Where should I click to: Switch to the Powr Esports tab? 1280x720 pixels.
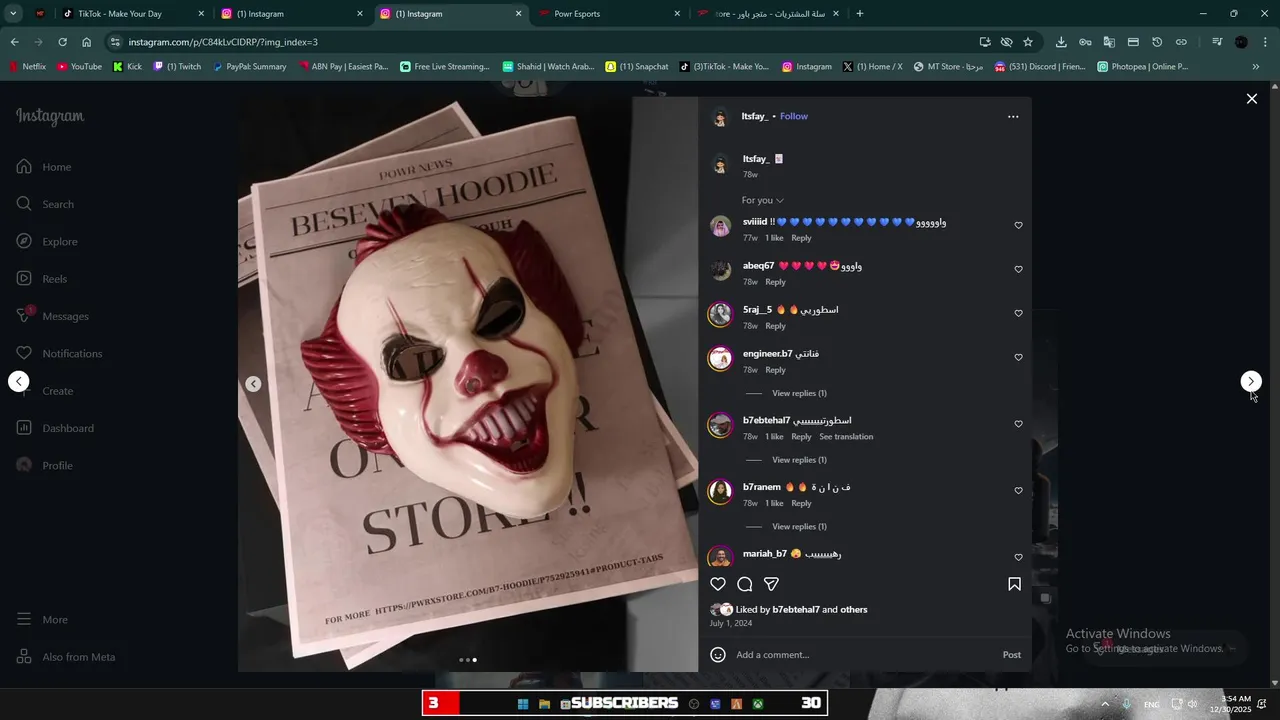(x=609, y=14)
